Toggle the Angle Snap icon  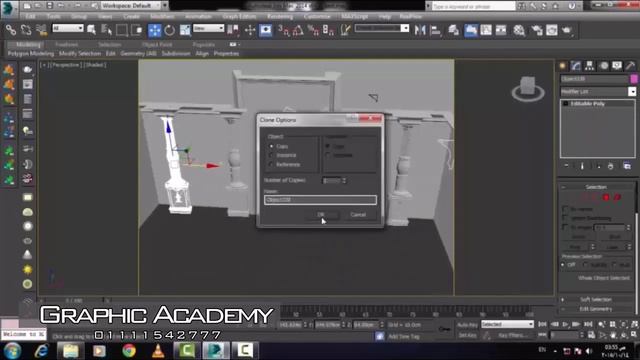coord(298,30)
